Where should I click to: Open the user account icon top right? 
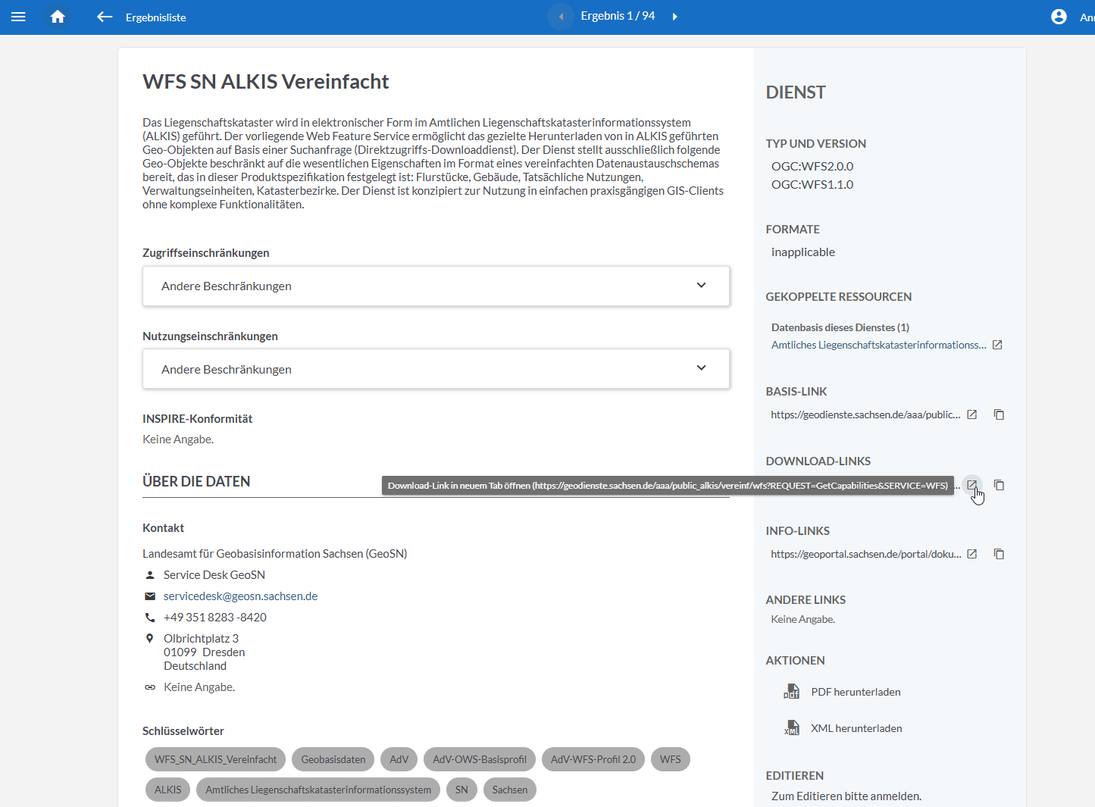(1058, 16)
